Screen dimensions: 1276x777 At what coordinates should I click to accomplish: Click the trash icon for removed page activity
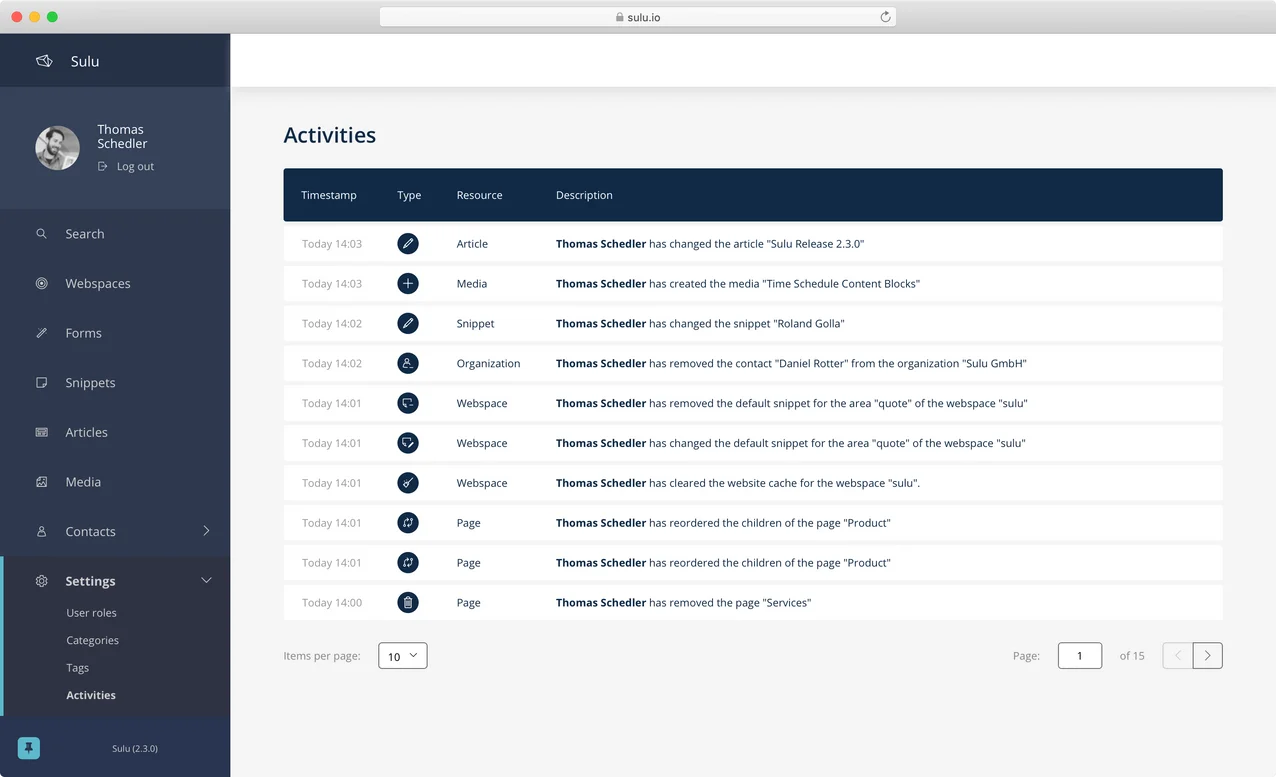tap(408, 602)
